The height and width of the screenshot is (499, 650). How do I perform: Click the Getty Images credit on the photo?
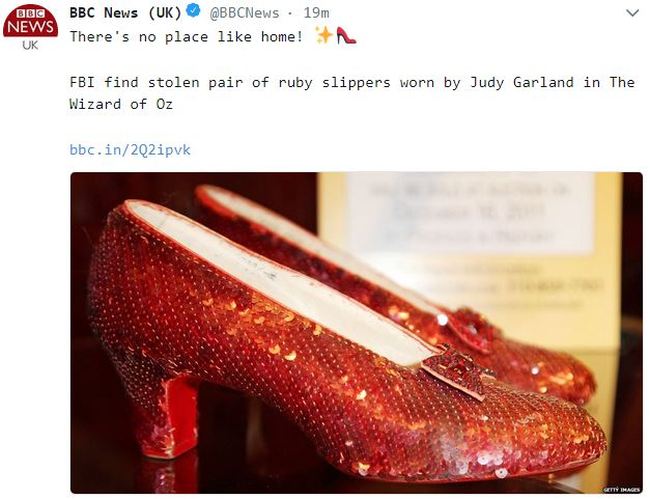(620, 489)
